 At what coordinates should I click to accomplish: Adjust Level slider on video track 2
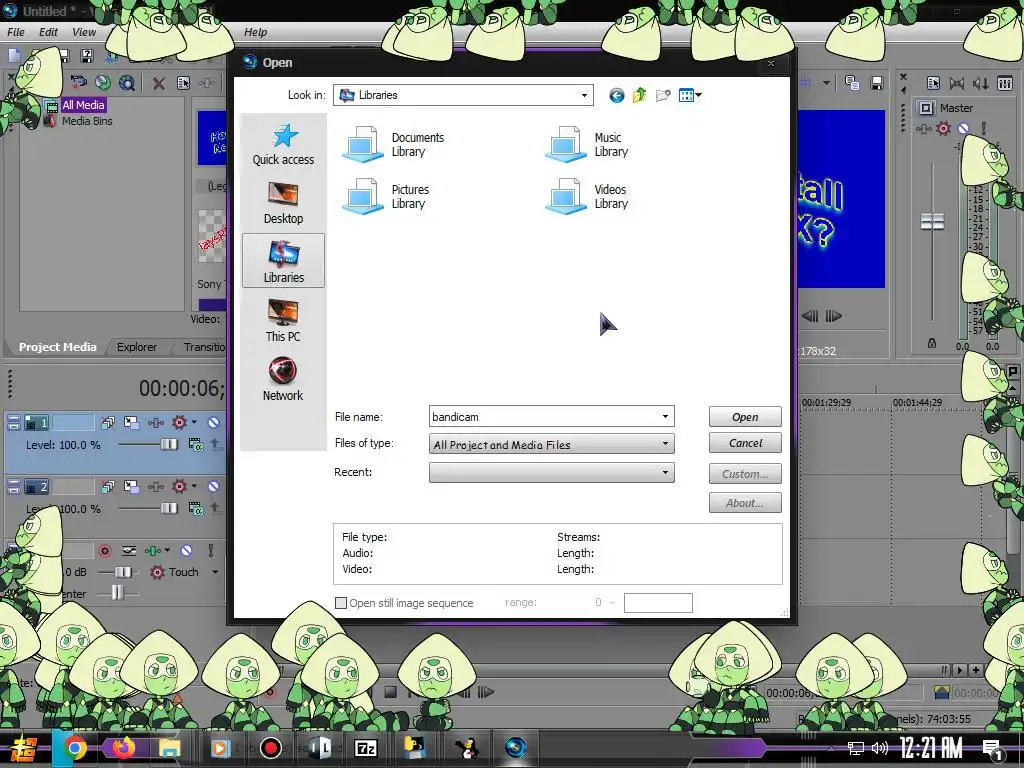click(168, 509)
